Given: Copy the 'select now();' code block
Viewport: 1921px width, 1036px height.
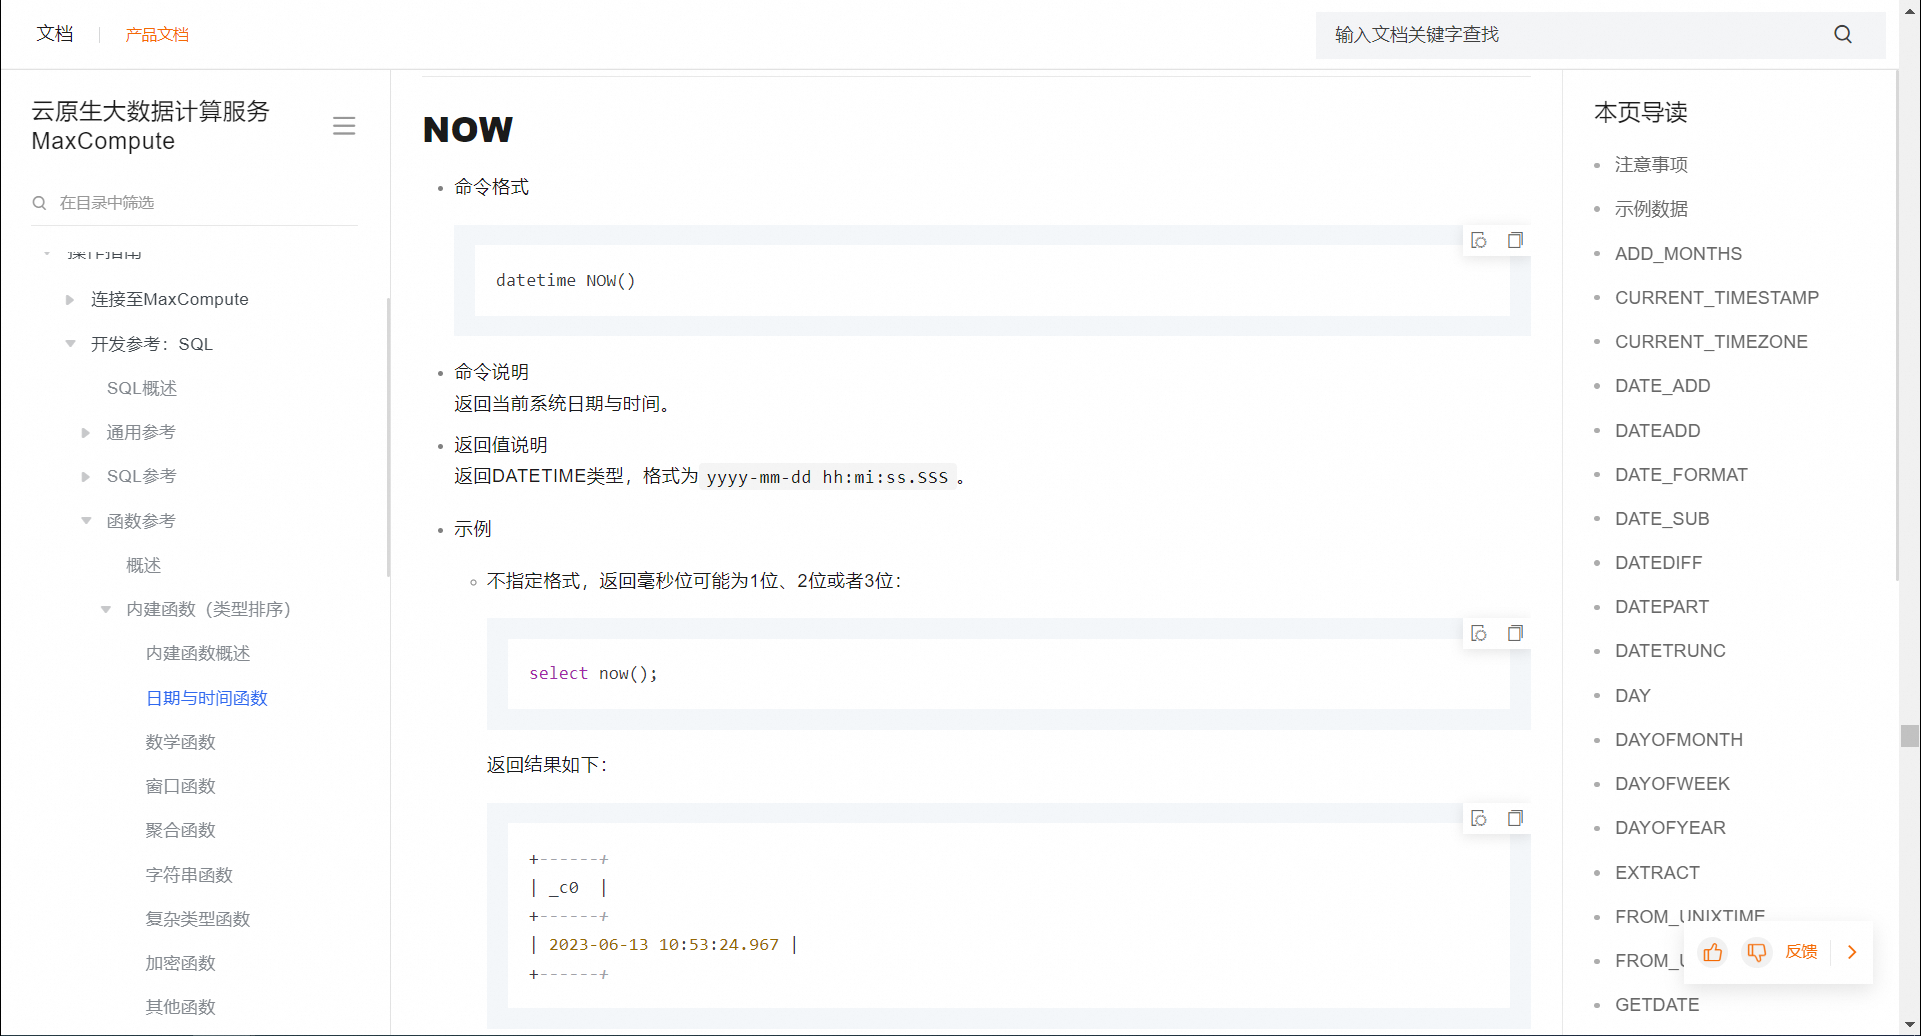Looking at the screenshot, I should point(1515,633).
